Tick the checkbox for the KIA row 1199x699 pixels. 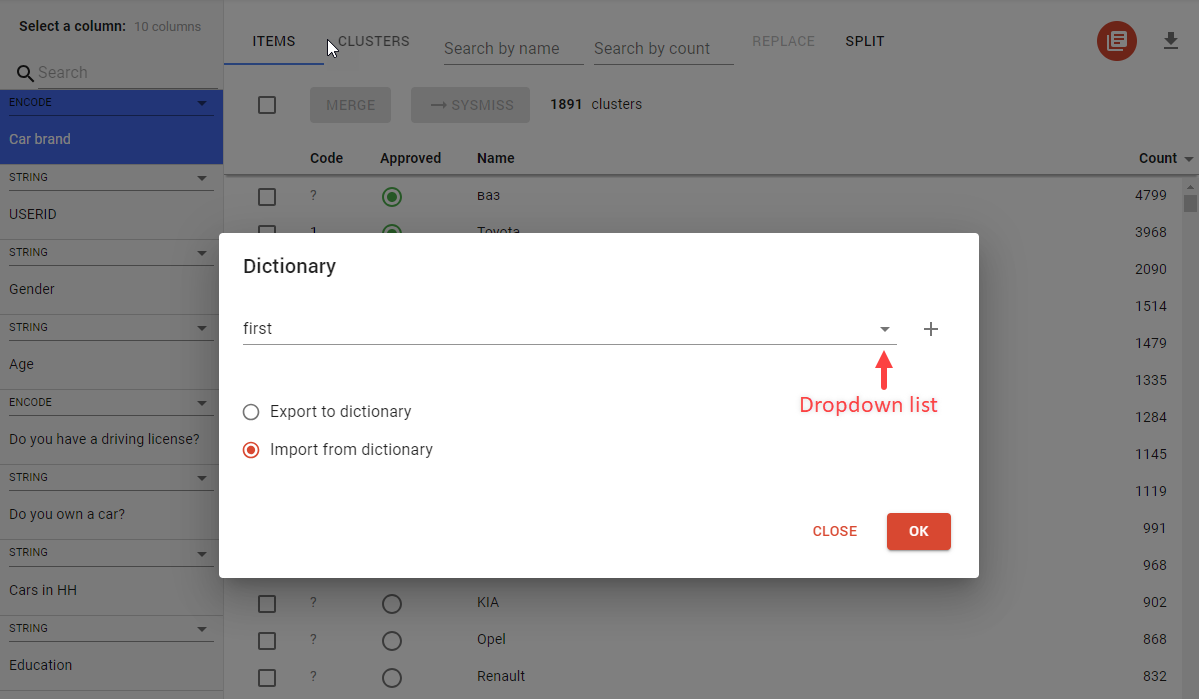coord(267,603)
